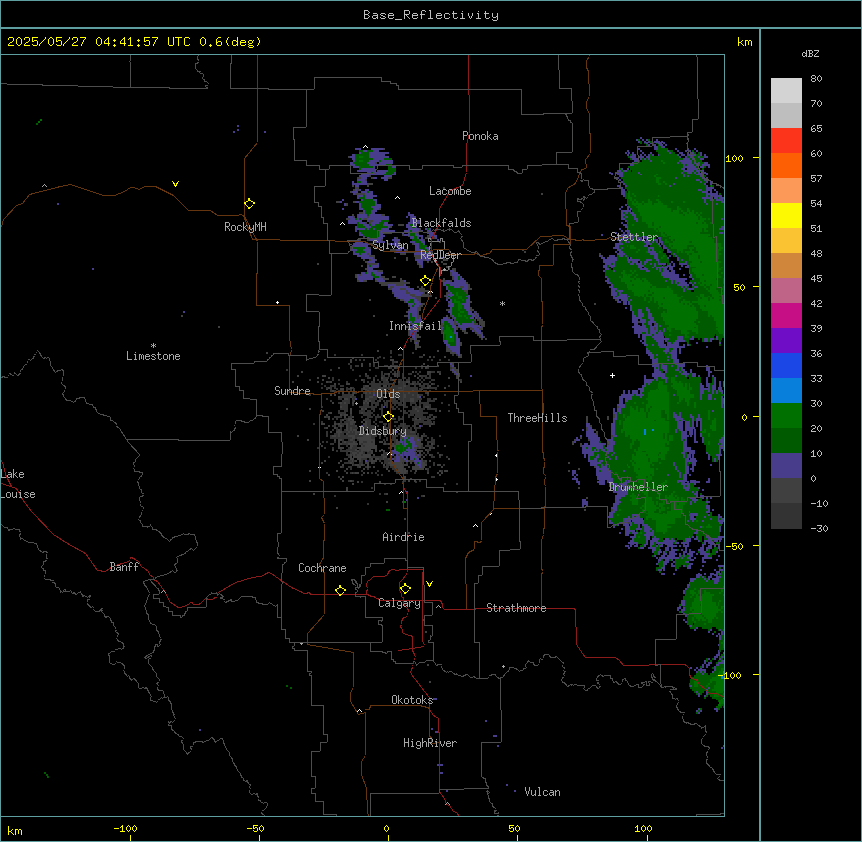
Task: Click the Stettler town label
Action: click(x=634, y=237)
